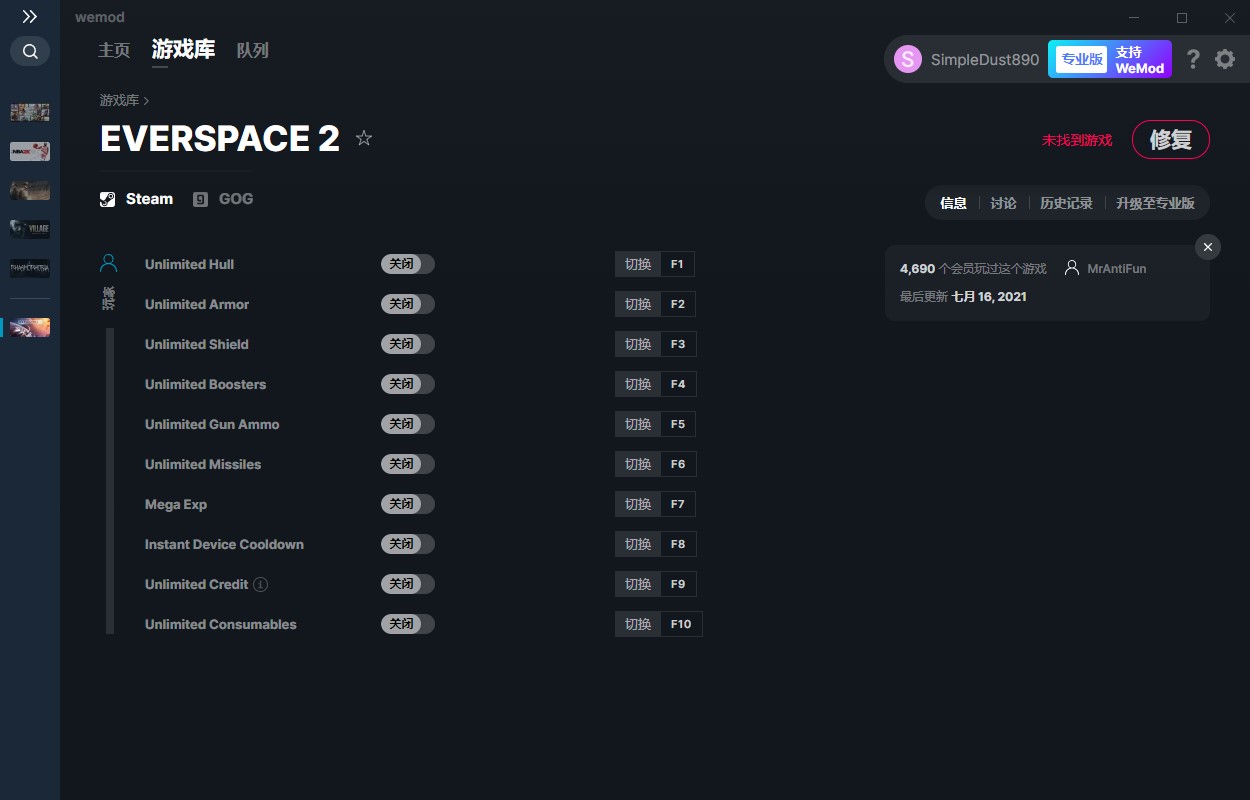Switch to the 历史记录 tab
Screen dimensions: 1250x800
click(x=1066, y=203)
